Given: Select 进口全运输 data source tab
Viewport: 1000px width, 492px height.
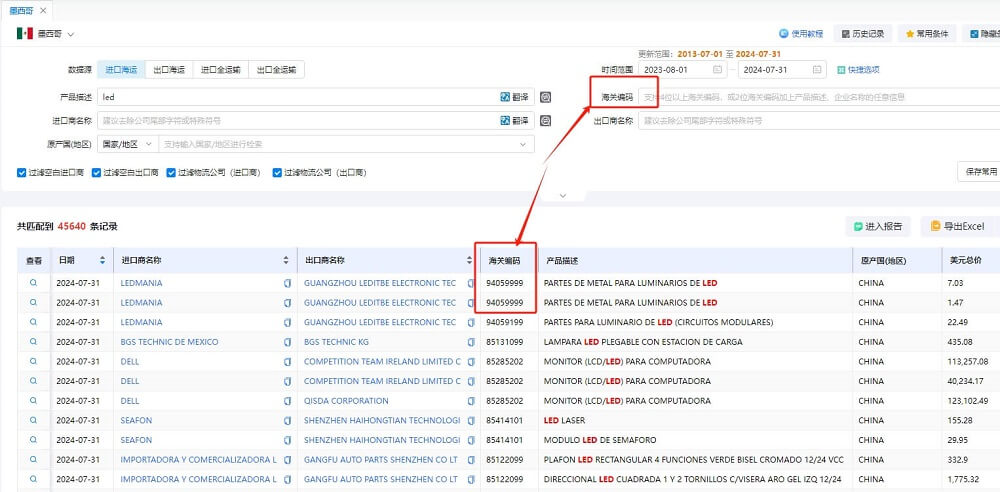Looking at the screenshot, I should pyautogui.click(x=221, y=70).
